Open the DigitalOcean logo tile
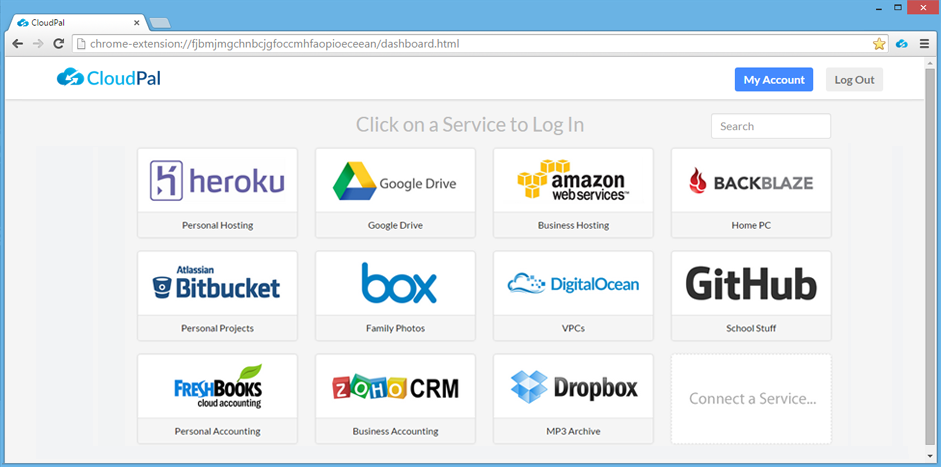Image resolution: width=941 pixels, height=467 pixels. click(x=573, y=284)
